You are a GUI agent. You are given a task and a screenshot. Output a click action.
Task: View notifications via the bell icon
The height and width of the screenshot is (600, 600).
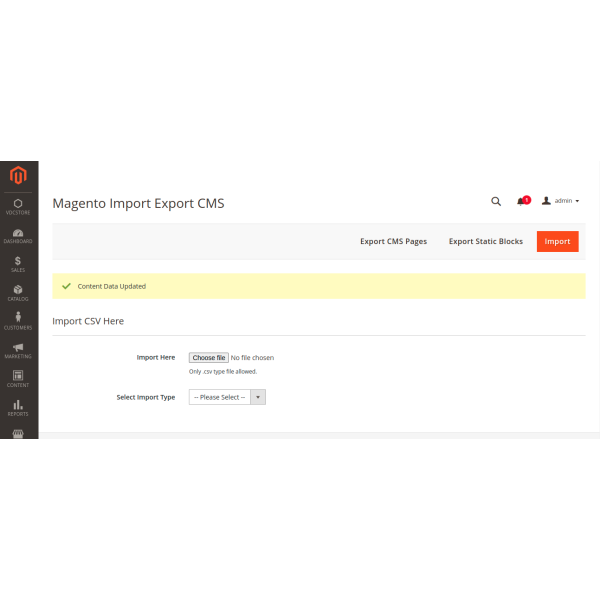[521, 201]
